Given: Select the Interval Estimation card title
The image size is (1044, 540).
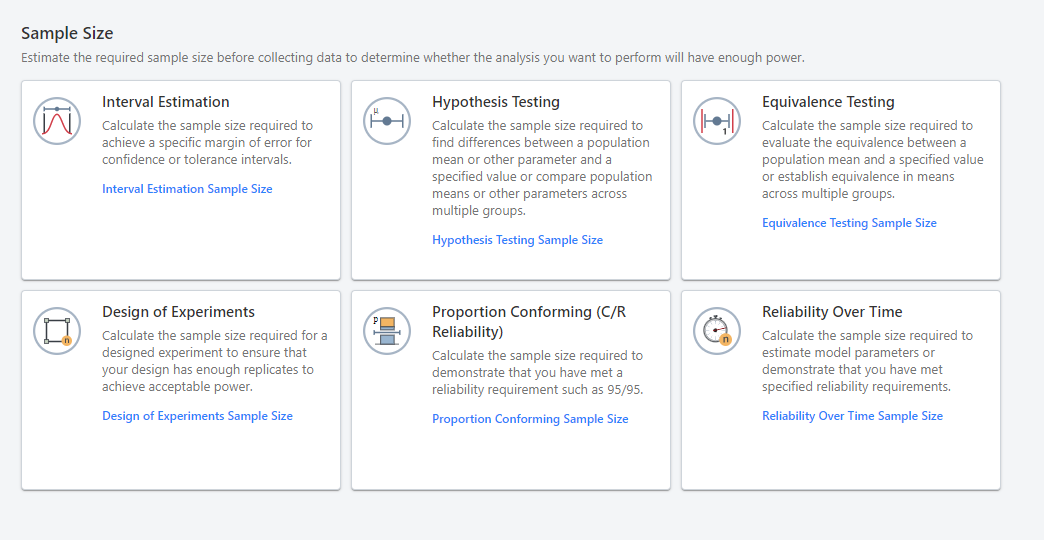Looking at the screenshot, I should (x=166, y=102).
